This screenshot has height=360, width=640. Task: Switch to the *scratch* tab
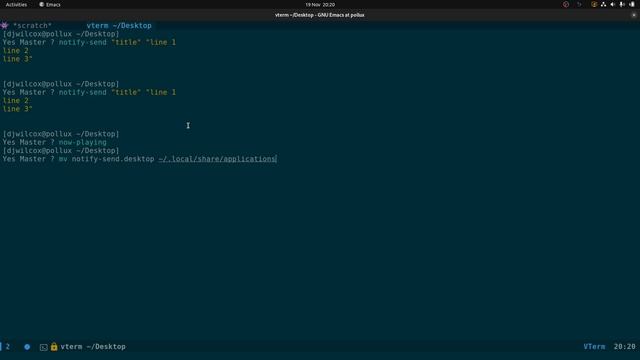click(x=32, y=25)
